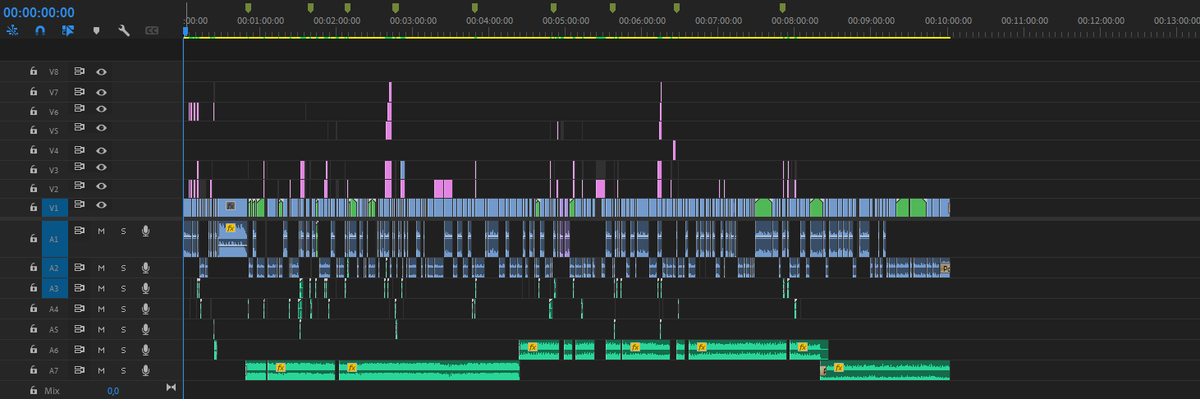Start voice-over record on track A5

tap(146, 329)
